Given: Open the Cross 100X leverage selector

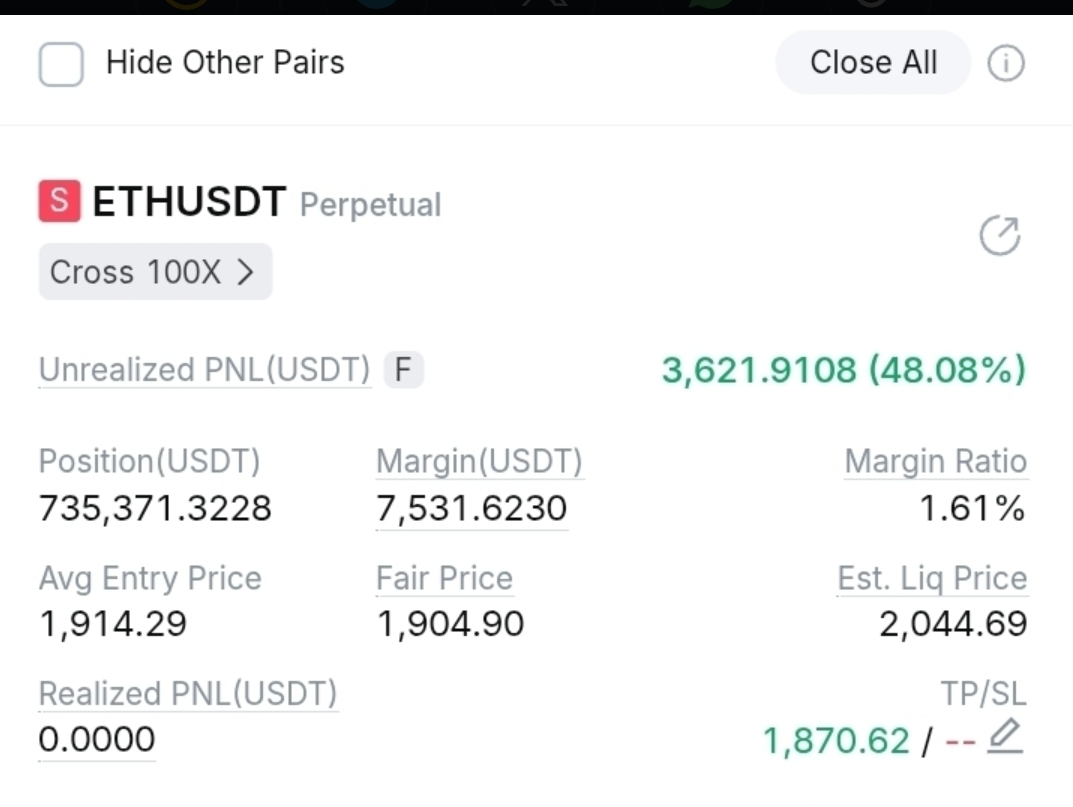Looking at the screenshot, I should tap(155, 272).
